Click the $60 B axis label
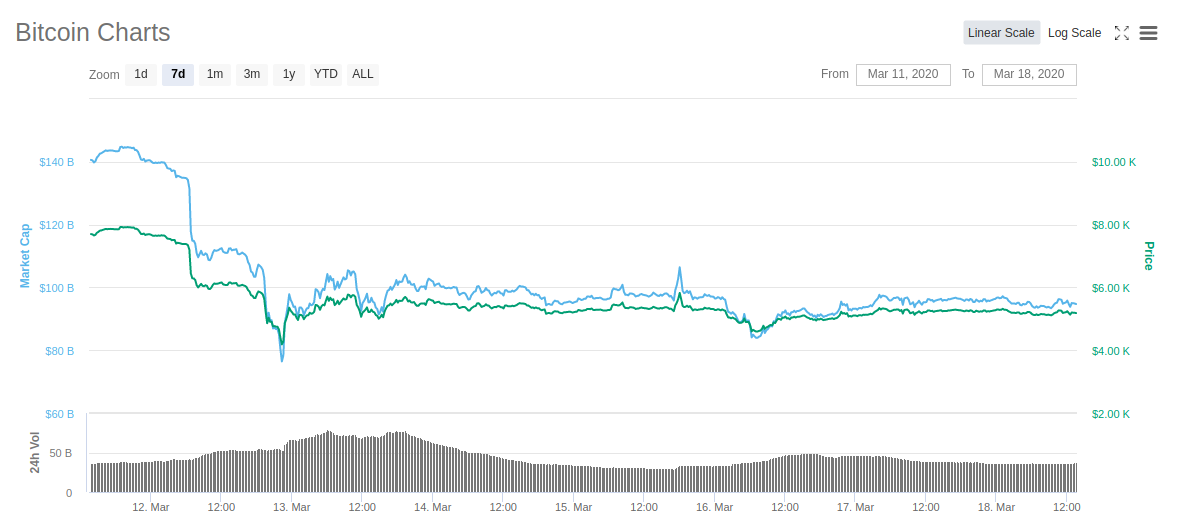 click(59, 414)
